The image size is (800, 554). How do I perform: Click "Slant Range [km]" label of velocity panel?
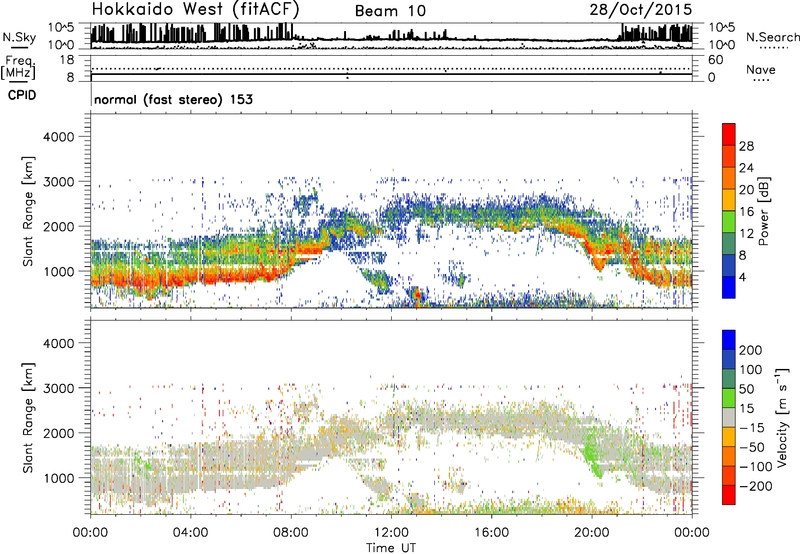(28, 418)
